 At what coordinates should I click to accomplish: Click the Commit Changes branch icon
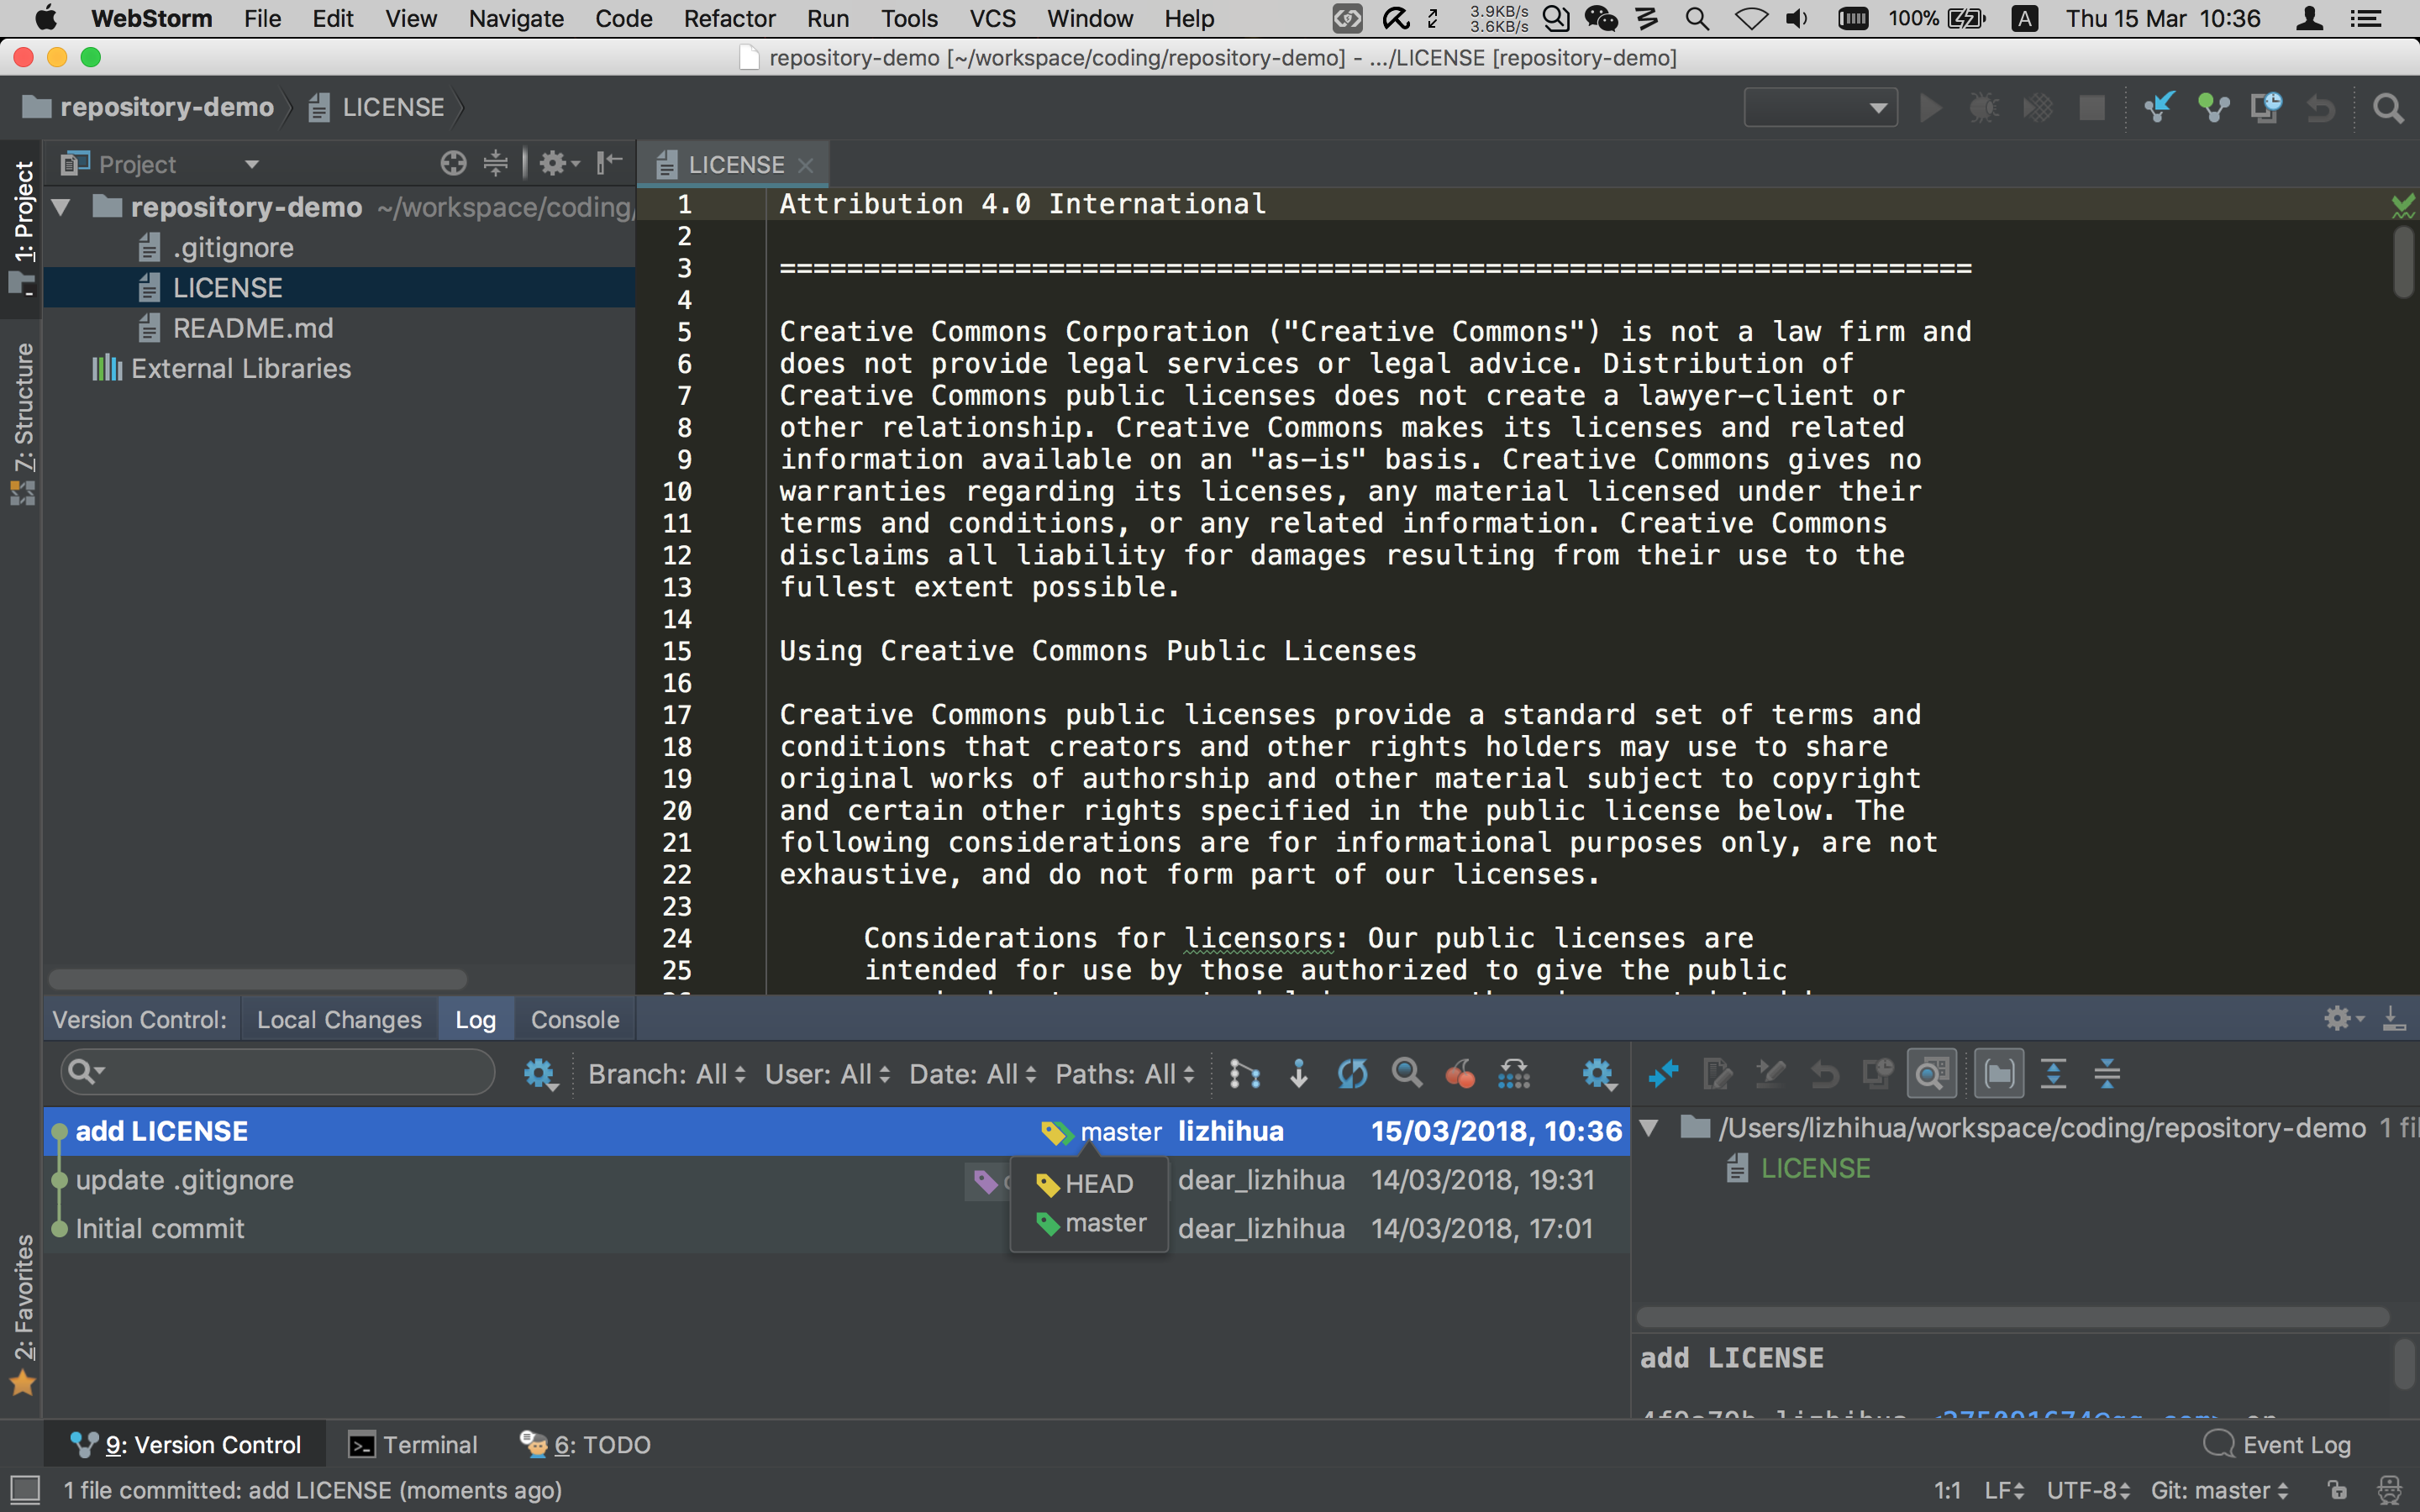click(2213, 107)
